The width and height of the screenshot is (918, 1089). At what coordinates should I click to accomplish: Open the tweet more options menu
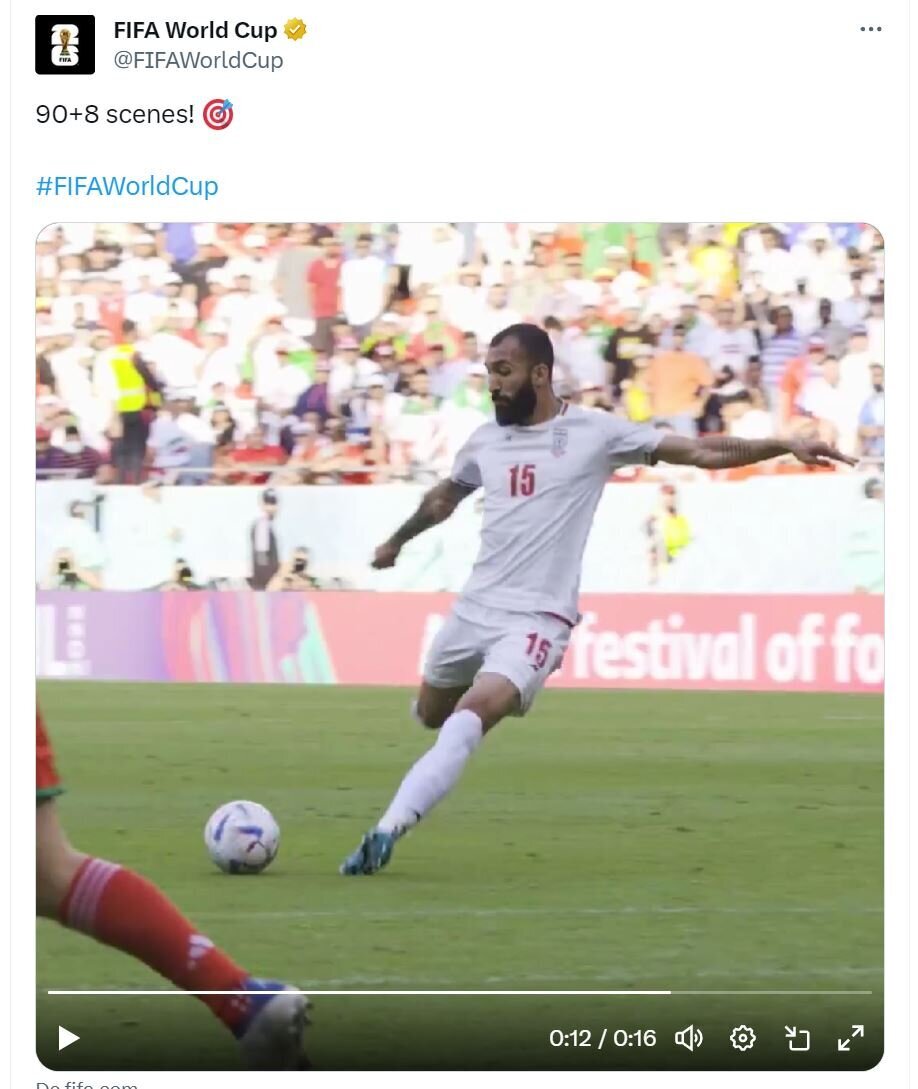(870, 29)
